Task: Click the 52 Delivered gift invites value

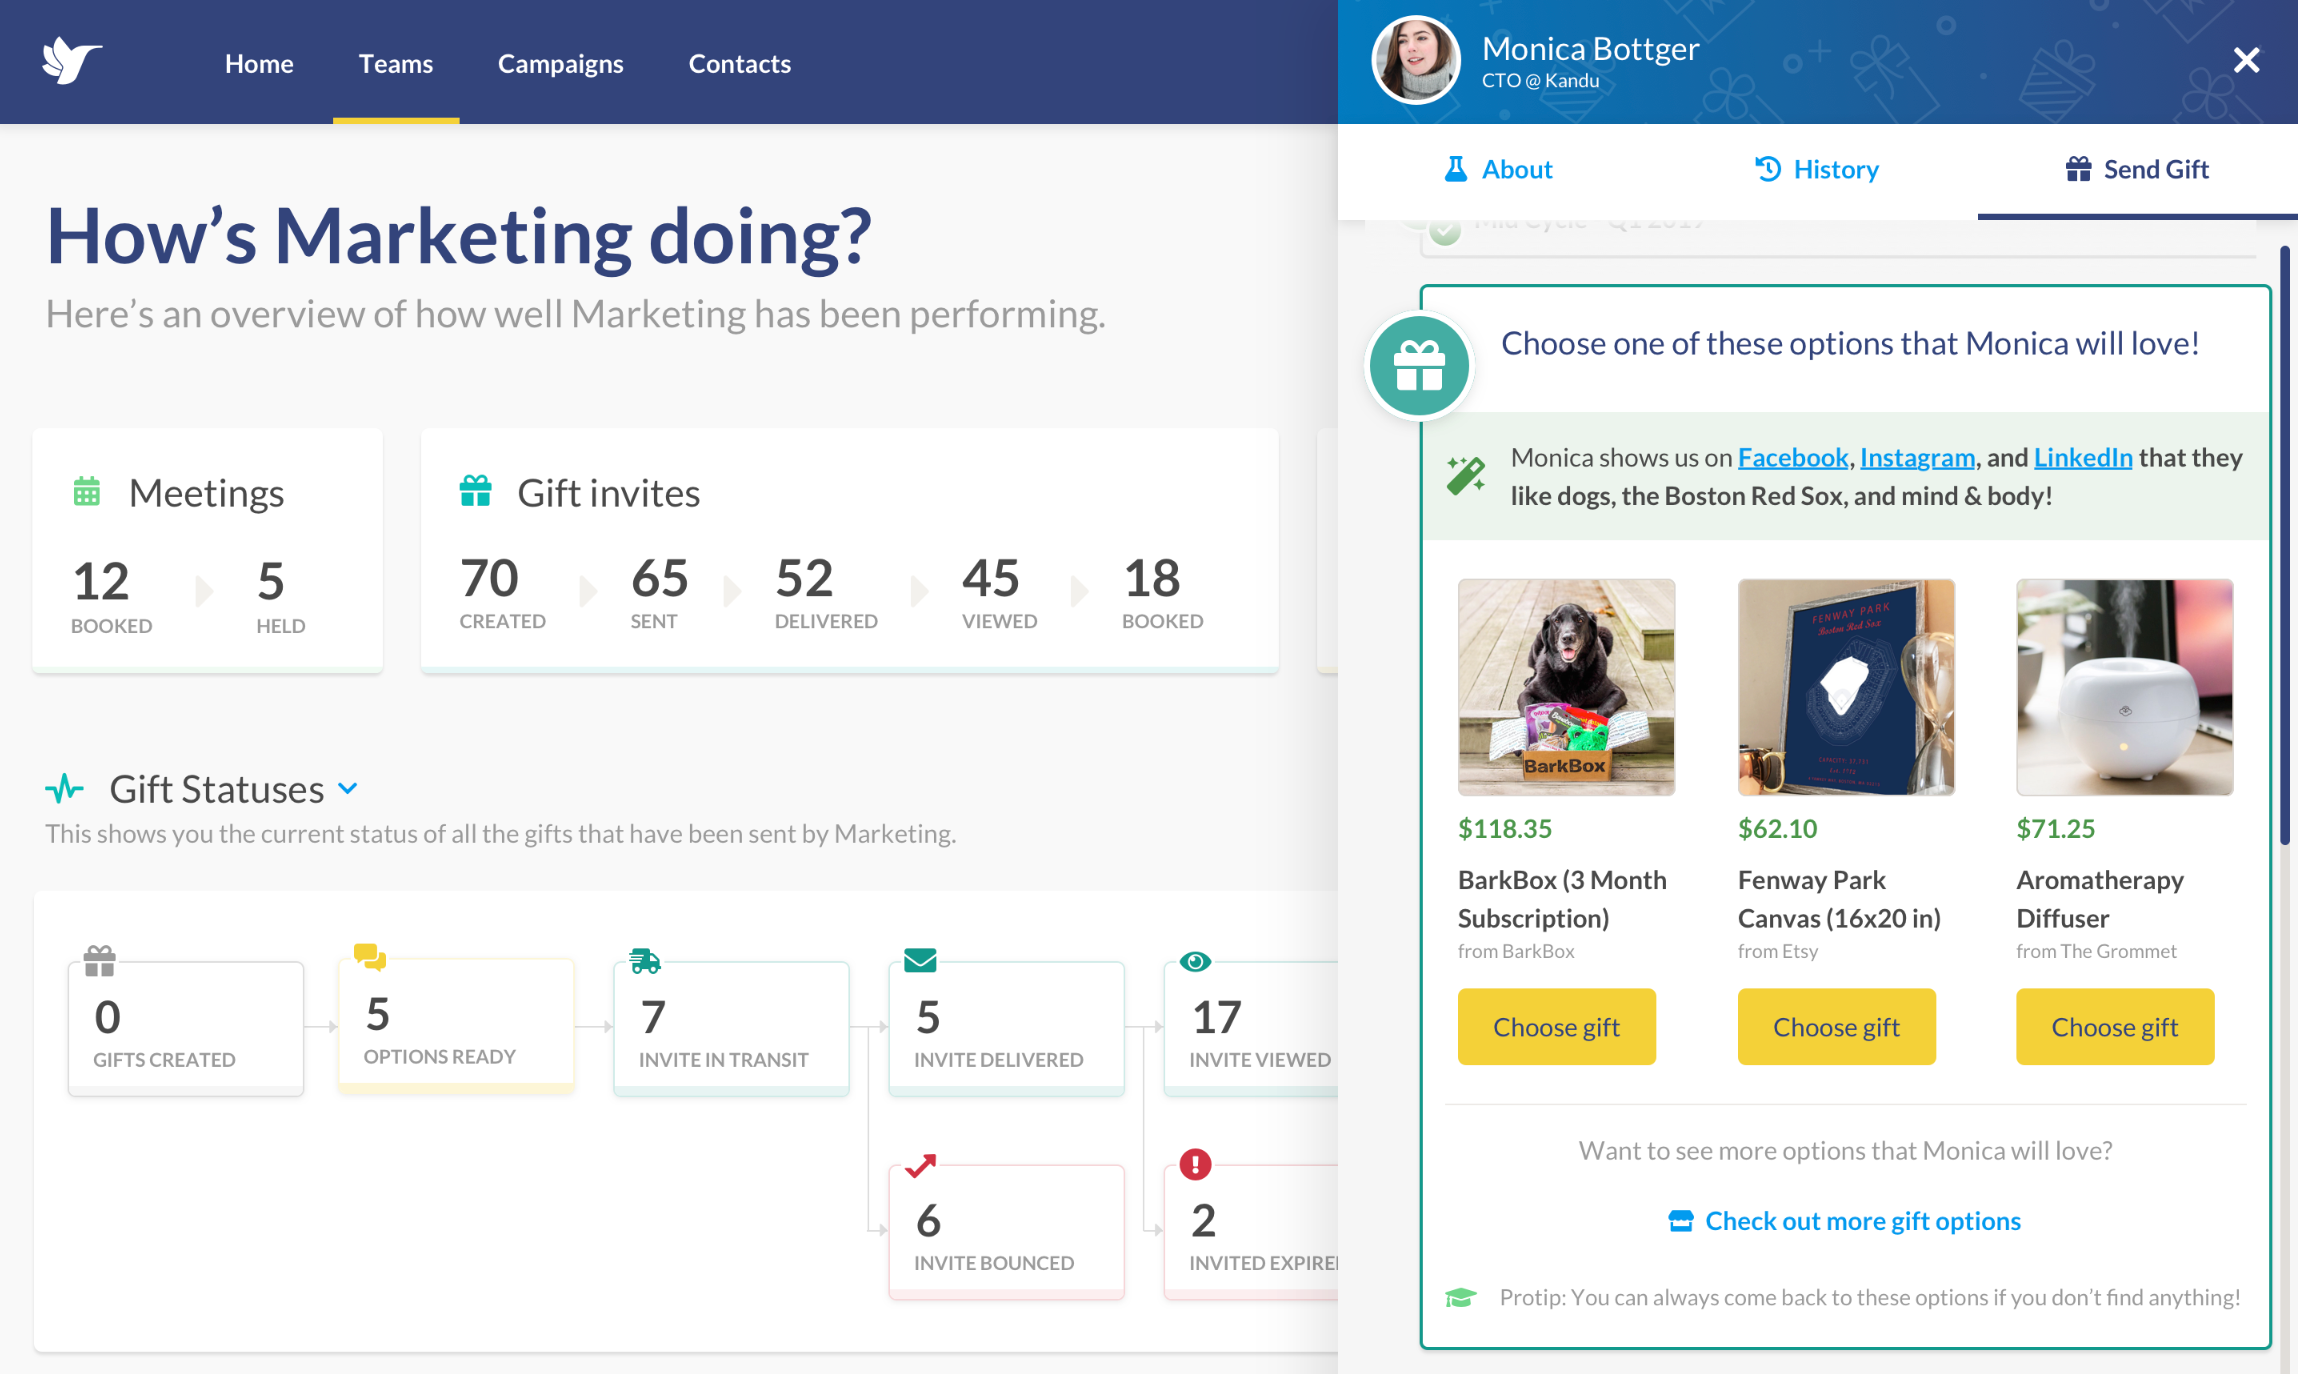Action: click(805, 579)
